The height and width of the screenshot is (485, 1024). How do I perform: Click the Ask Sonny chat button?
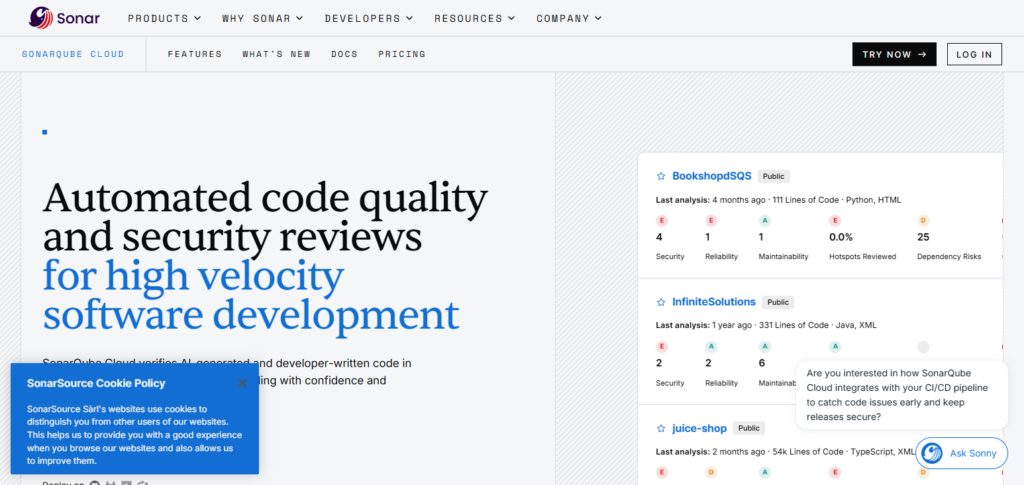(961, 453)
